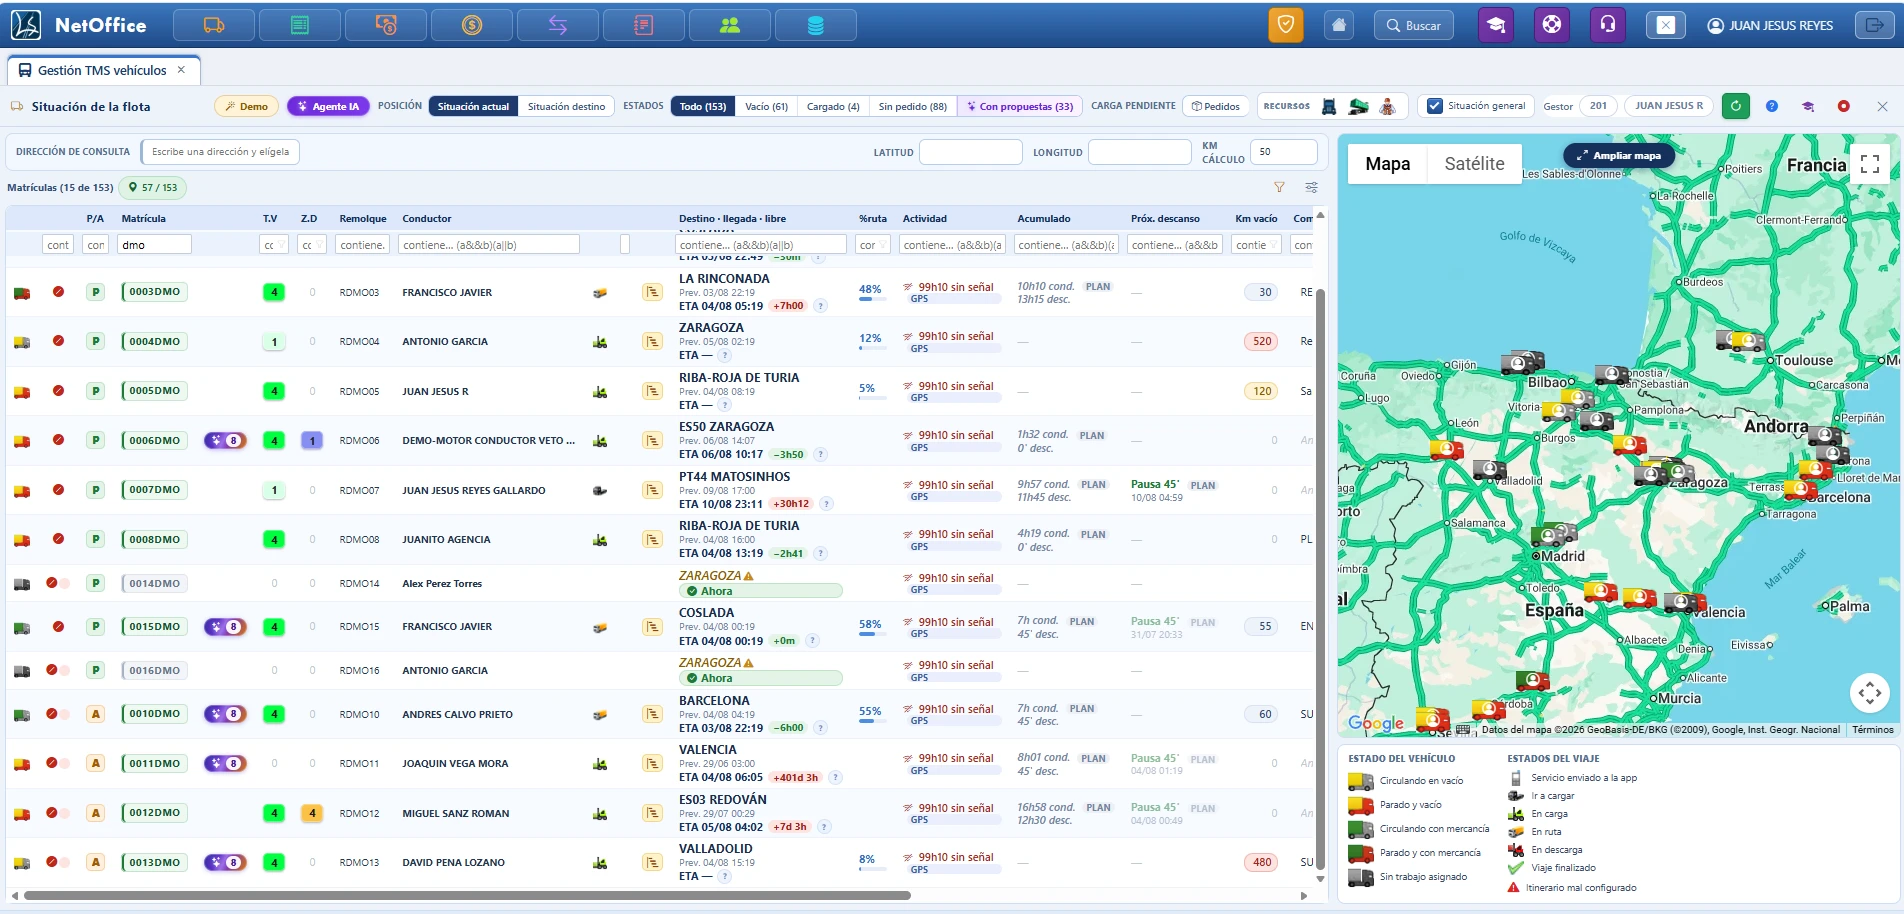
Task: Select the truck cab resource icon
Action: (1329, 106)
